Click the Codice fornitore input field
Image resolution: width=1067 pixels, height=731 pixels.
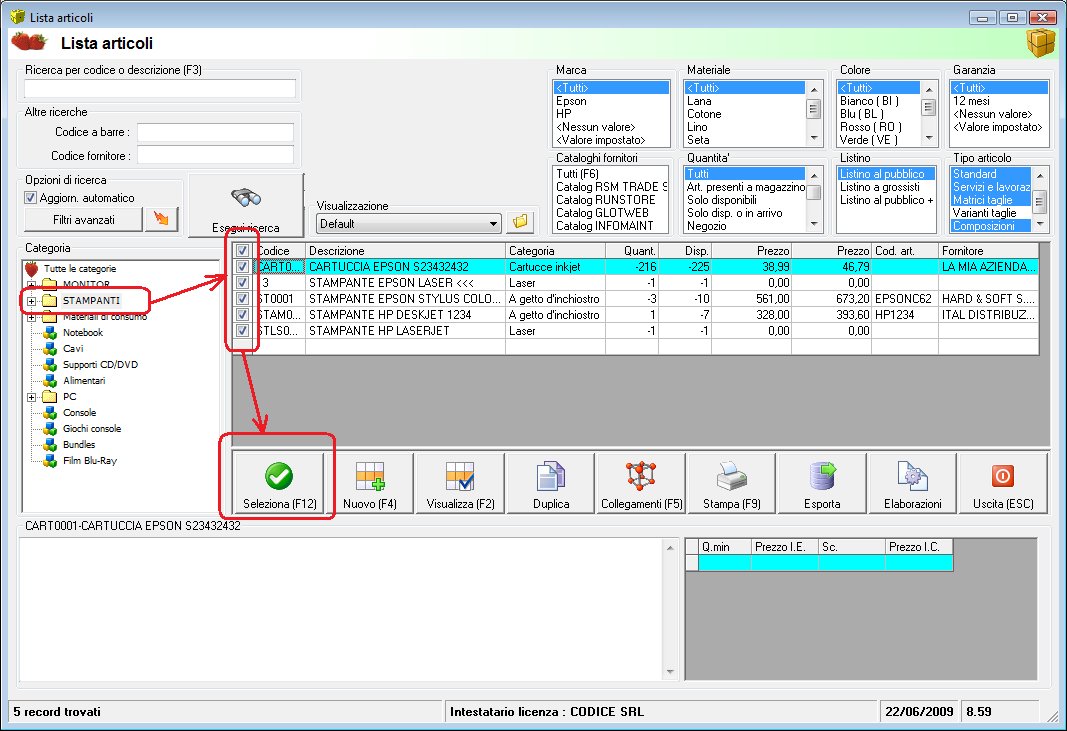(x=216, y=155)
